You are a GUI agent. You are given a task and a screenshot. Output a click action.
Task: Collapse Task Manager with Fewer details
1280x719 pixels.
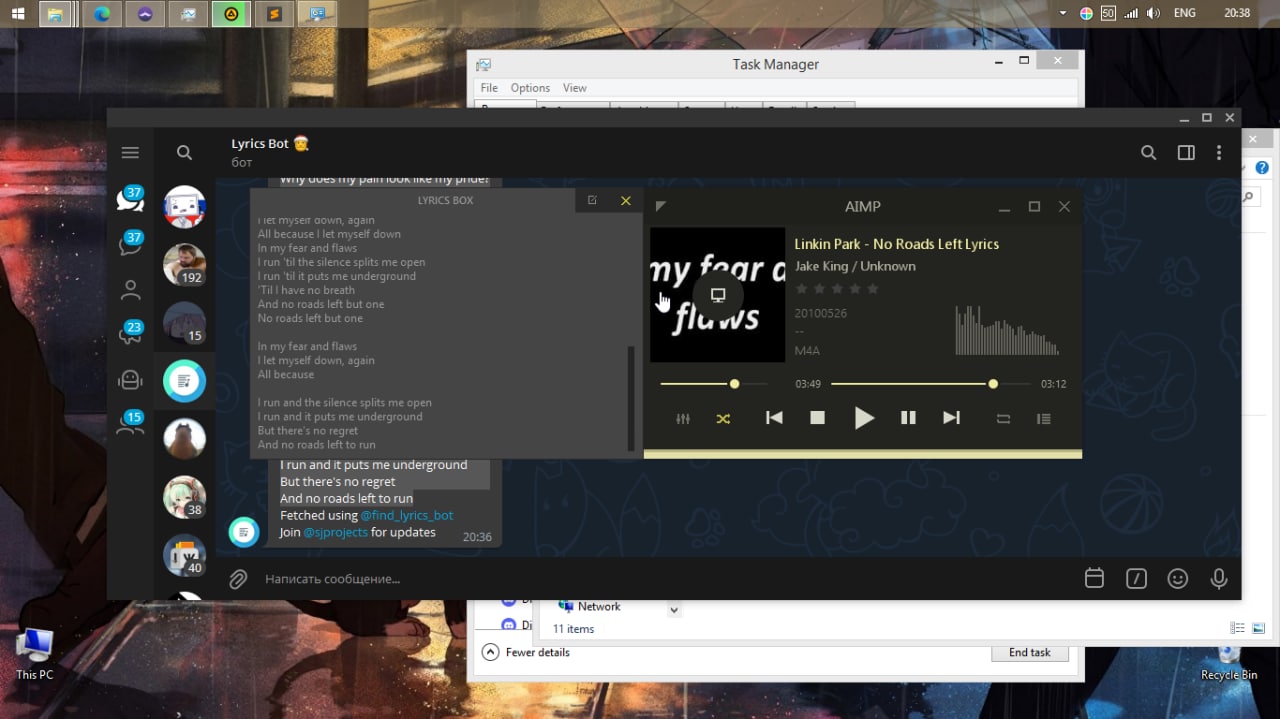tap(526, 652)
